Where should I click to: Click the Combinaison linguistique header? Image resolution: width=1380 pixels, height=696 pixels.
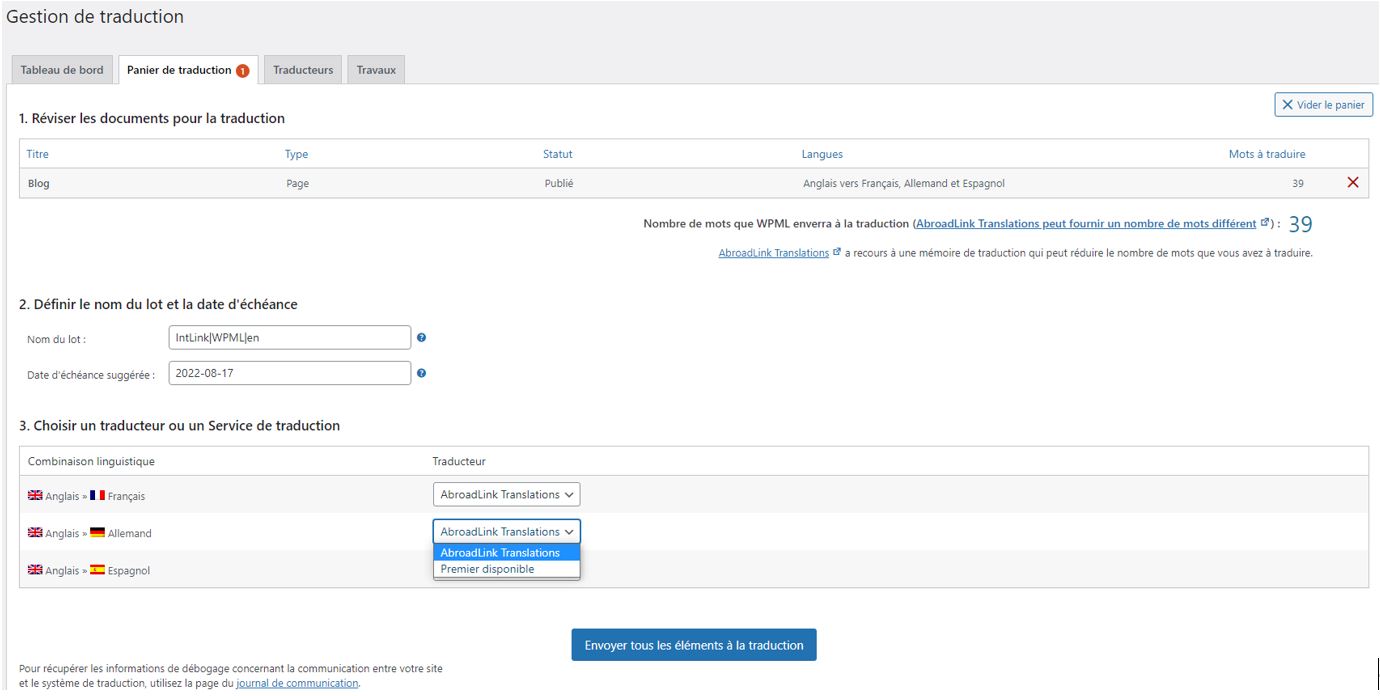pos(91,461)
